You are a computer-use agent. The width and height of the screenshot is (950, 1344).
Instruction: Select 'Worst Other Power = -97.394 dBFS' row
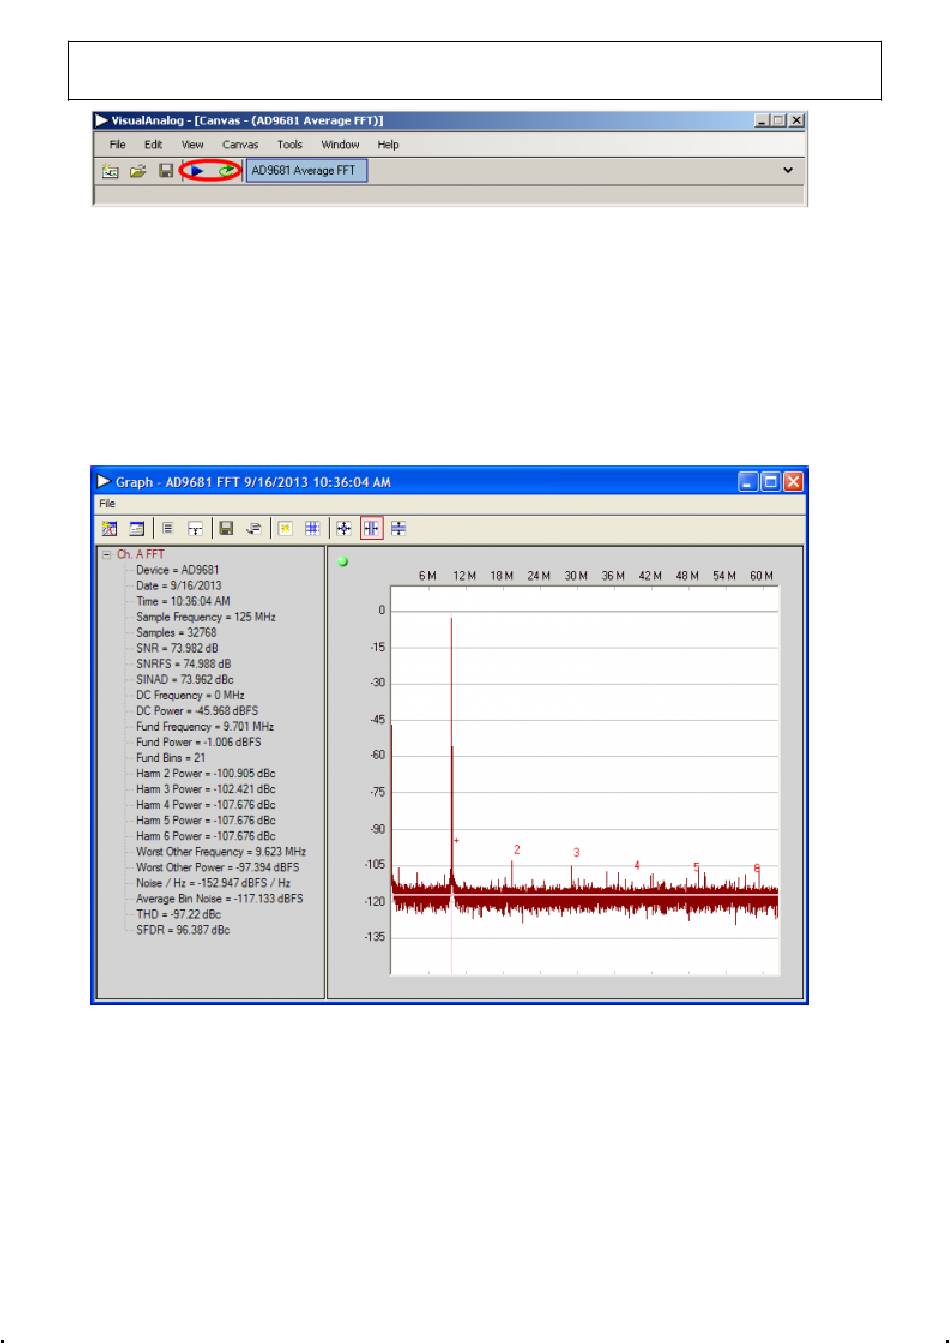point(218,868)
